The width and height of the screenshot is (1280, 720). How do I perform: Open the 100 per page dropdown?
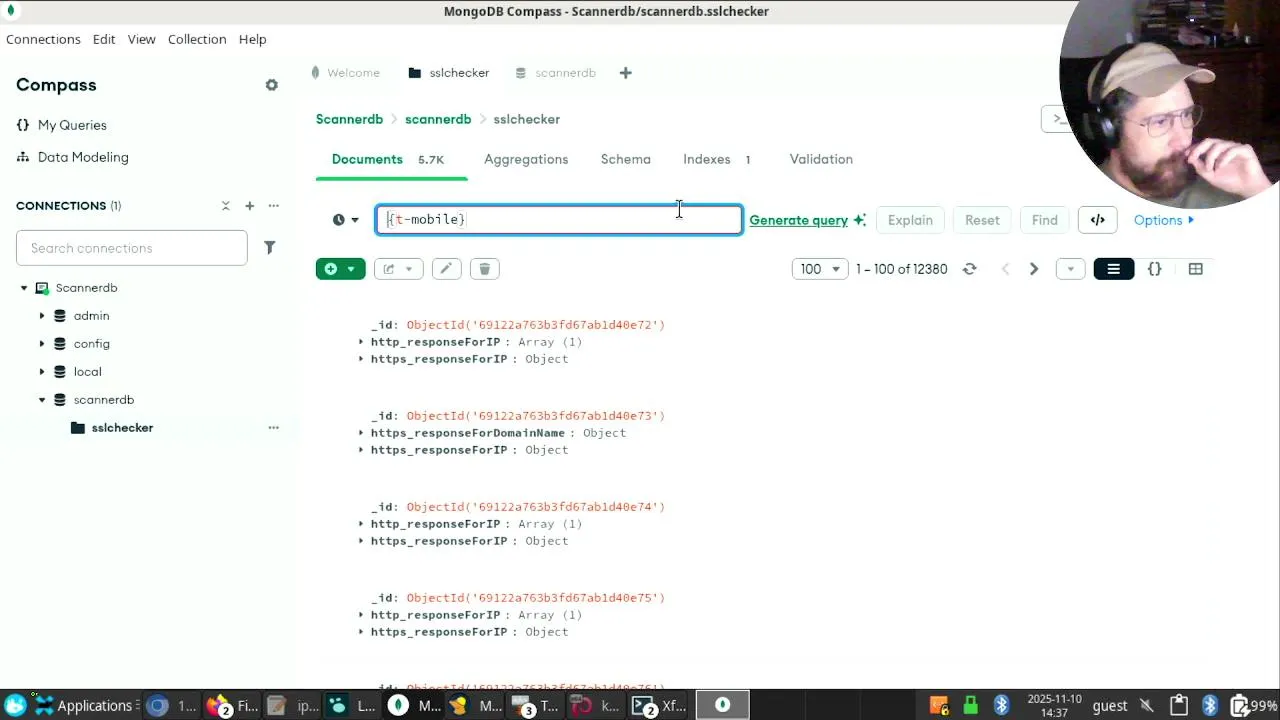tap(820, 269)
